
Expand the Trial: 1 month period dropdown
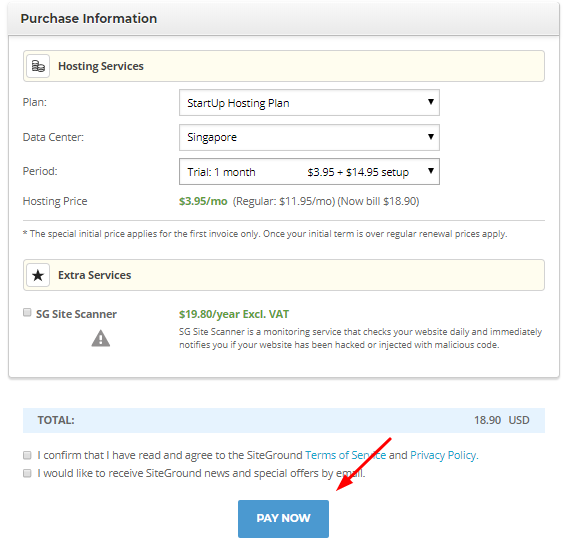click(x=309, y=171)
